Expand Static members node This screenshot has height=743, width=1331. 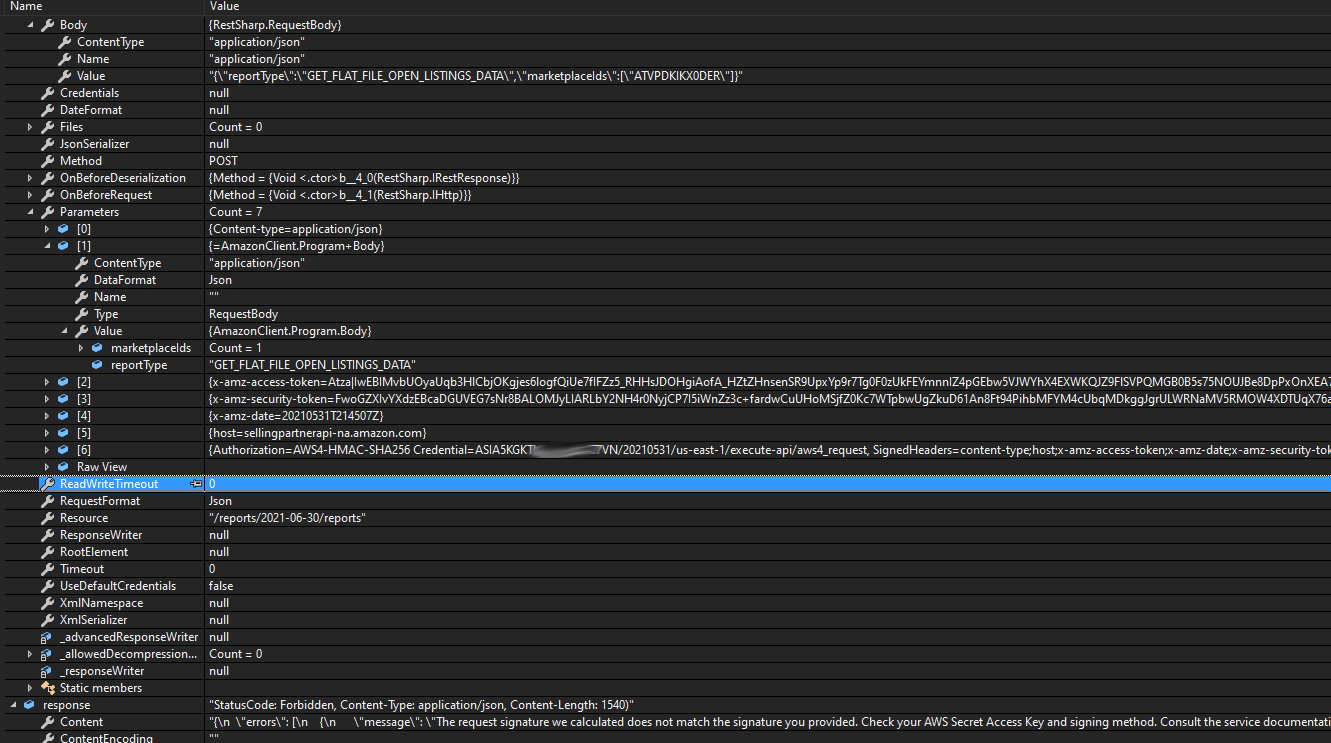(30, 688)
